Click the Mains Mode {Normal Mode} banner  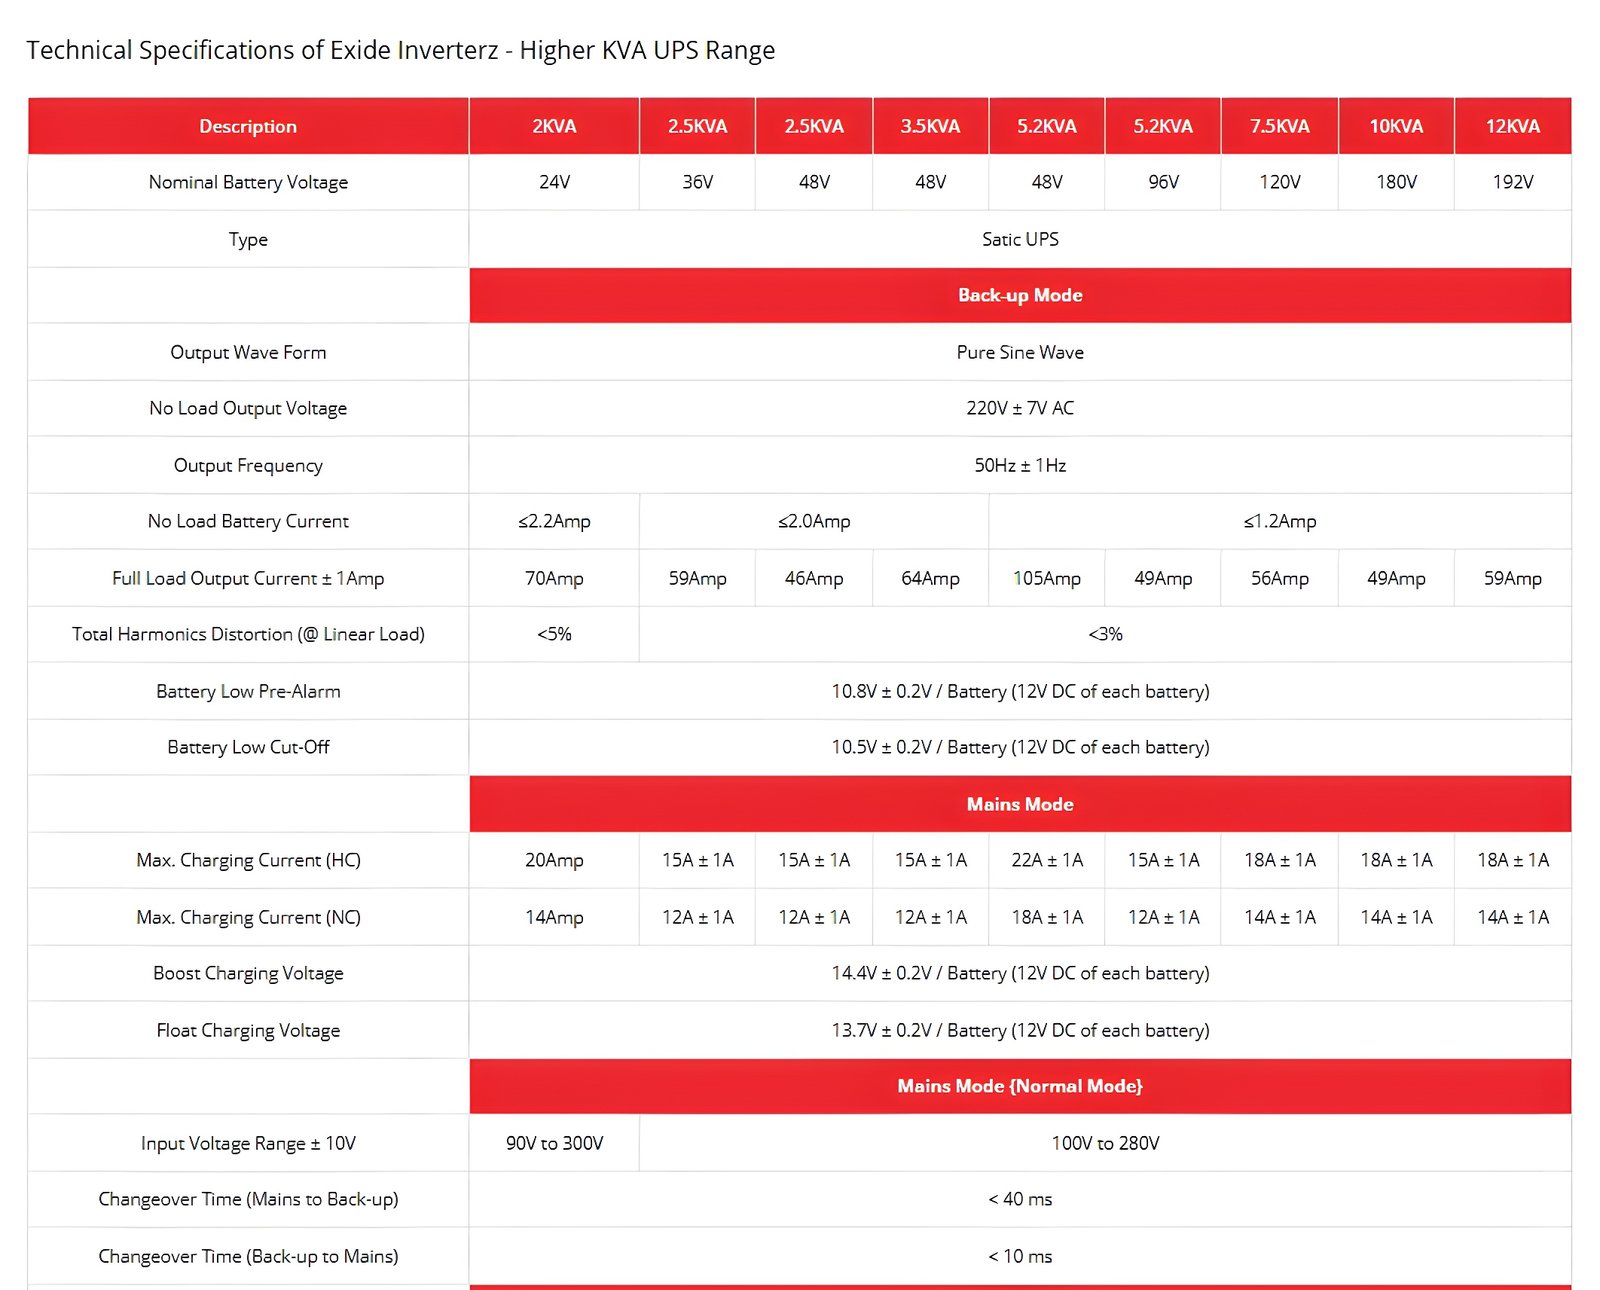(x=1020, y=1086)
